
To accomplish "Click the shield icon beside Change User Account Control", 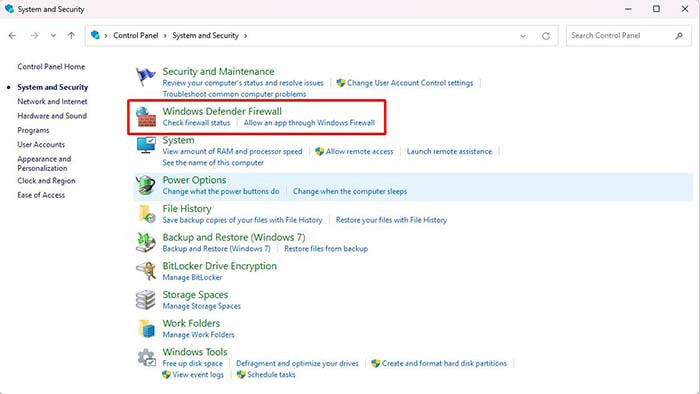I will pos(341,83).
